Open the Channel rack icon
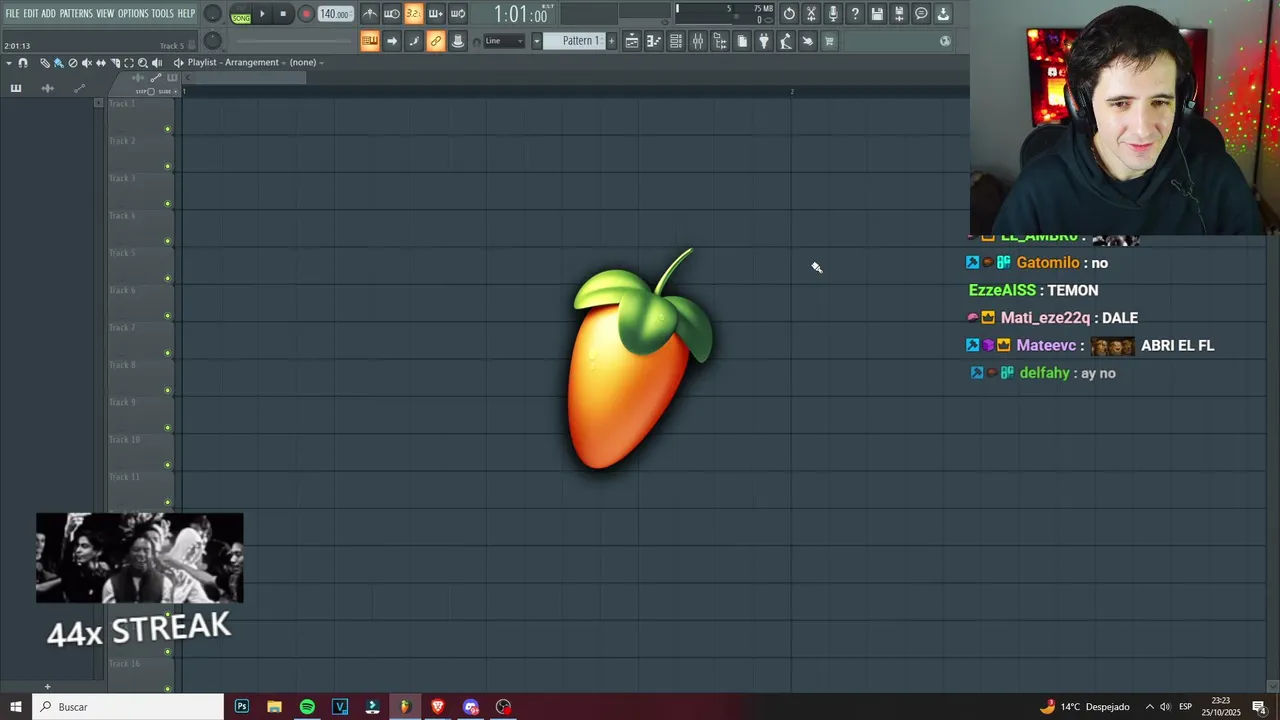Screen dimensions: 1280x720 (x=676, y=41)
